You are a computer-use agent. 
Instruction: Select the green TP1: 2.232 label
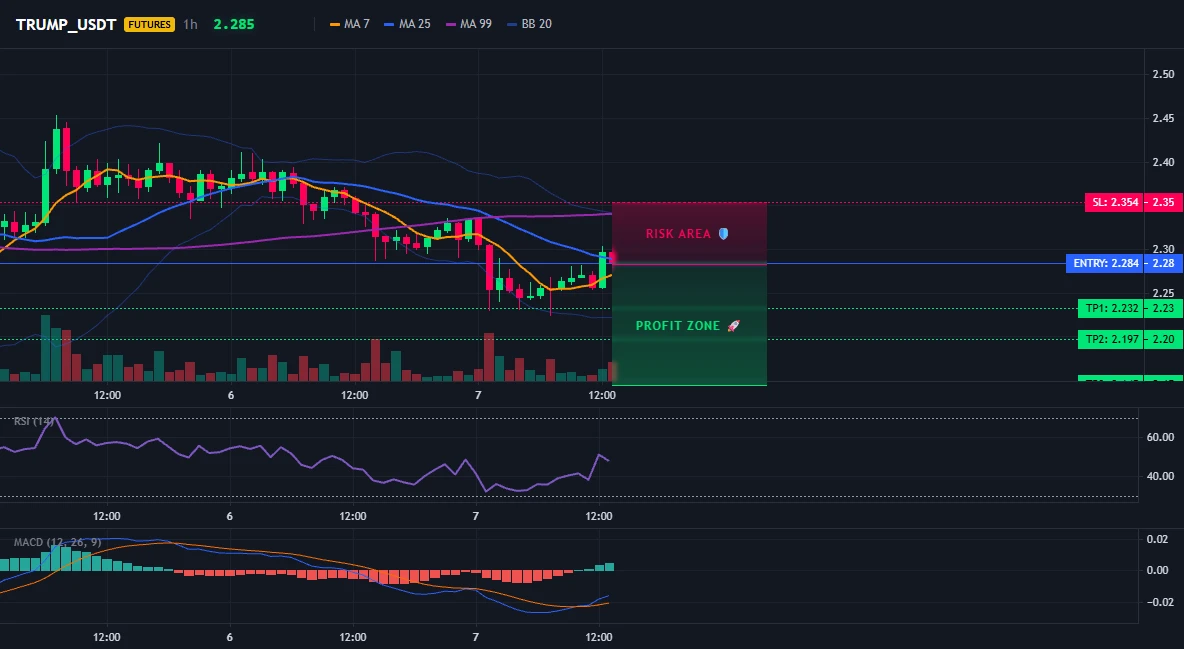click(x=1111, y=308)
